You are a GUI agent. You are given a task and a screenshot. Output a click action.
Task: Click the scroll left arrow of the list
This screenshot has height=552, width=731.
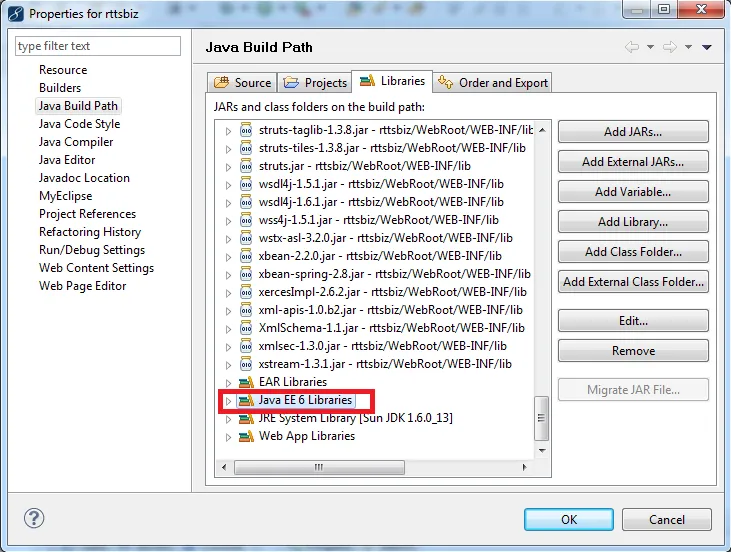pyautogui.click(x=224, y=467)
